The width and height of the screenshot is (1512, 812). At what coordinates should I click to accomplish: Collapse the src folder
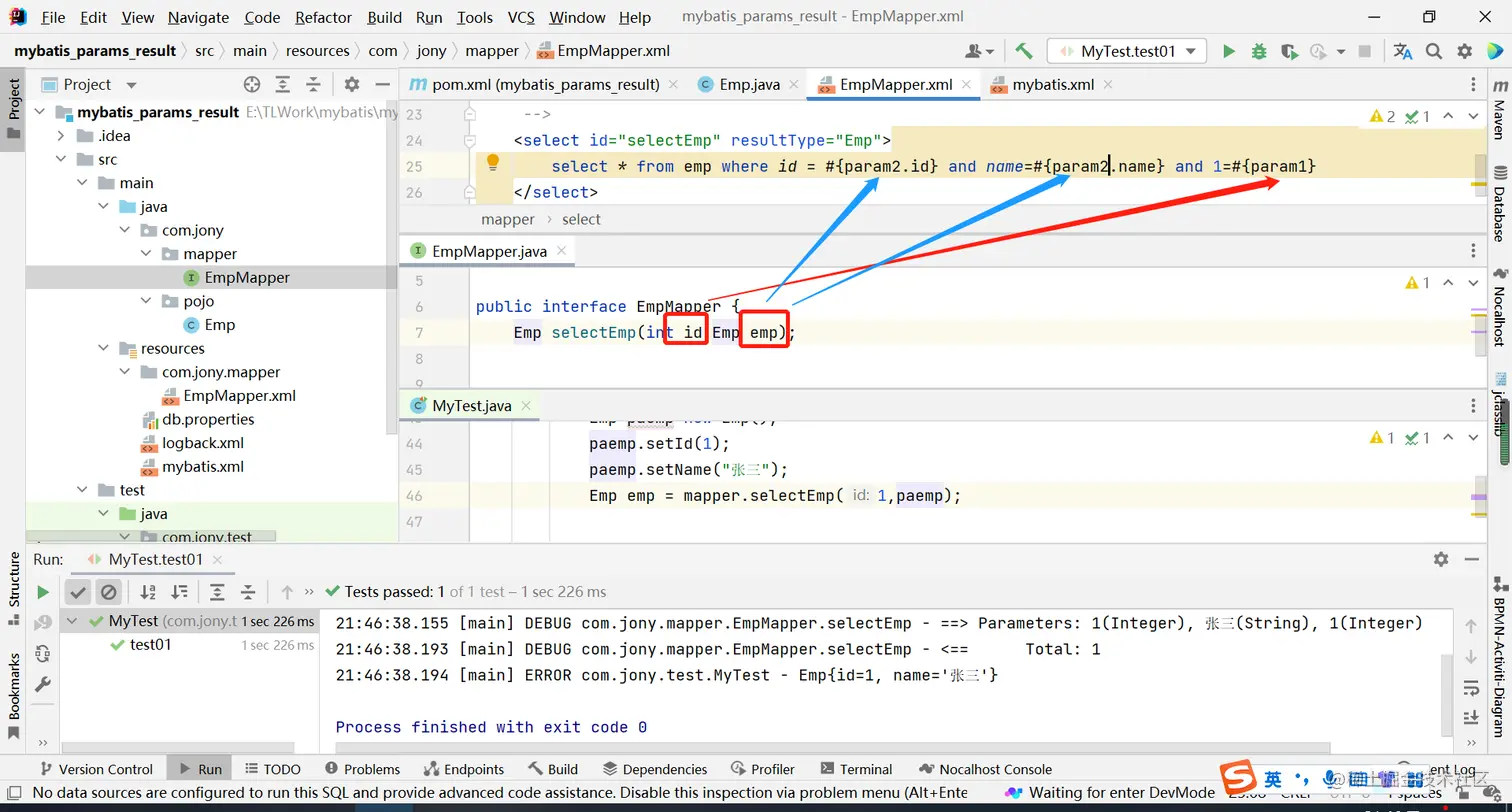[61, 159]
